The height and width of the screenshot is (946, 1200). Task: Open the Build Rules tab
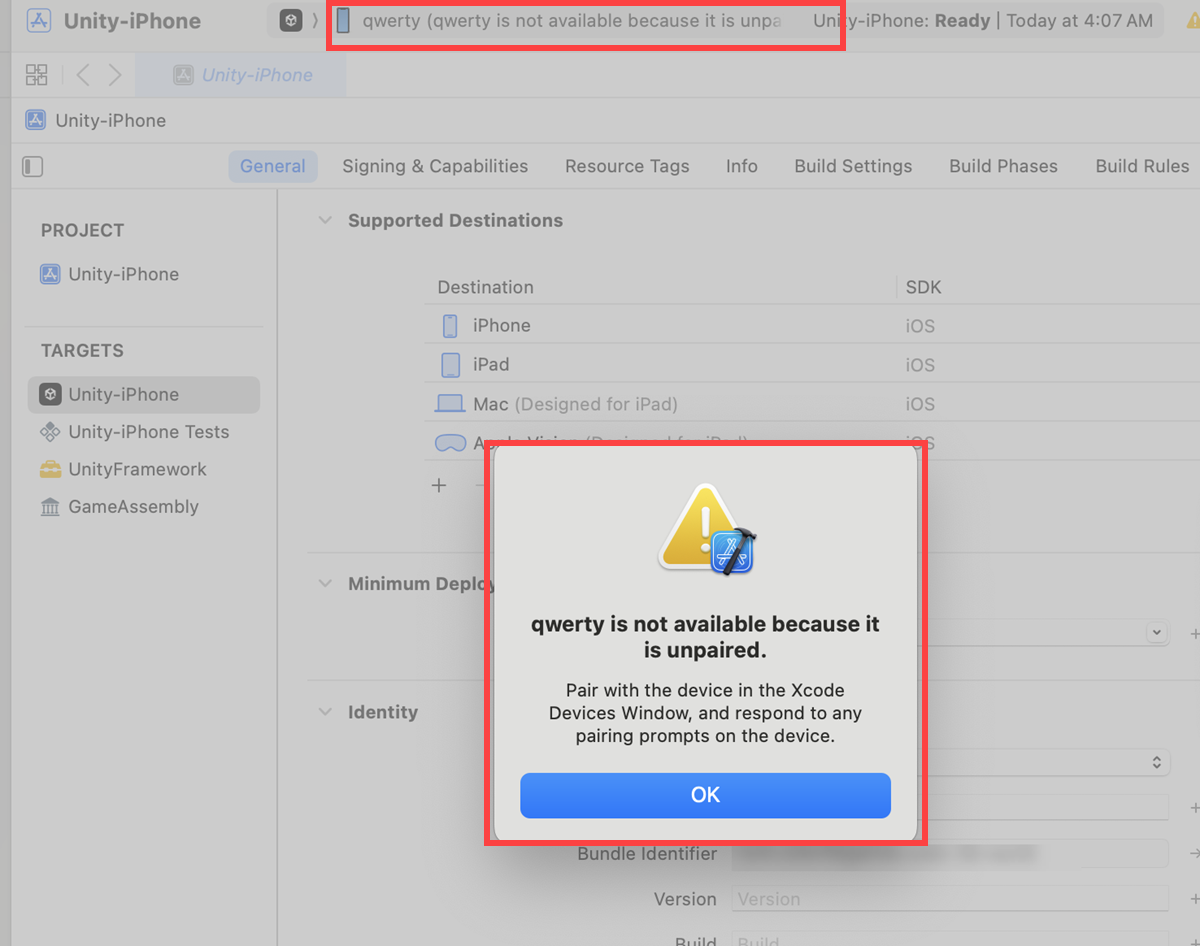tap(1142, 166)
